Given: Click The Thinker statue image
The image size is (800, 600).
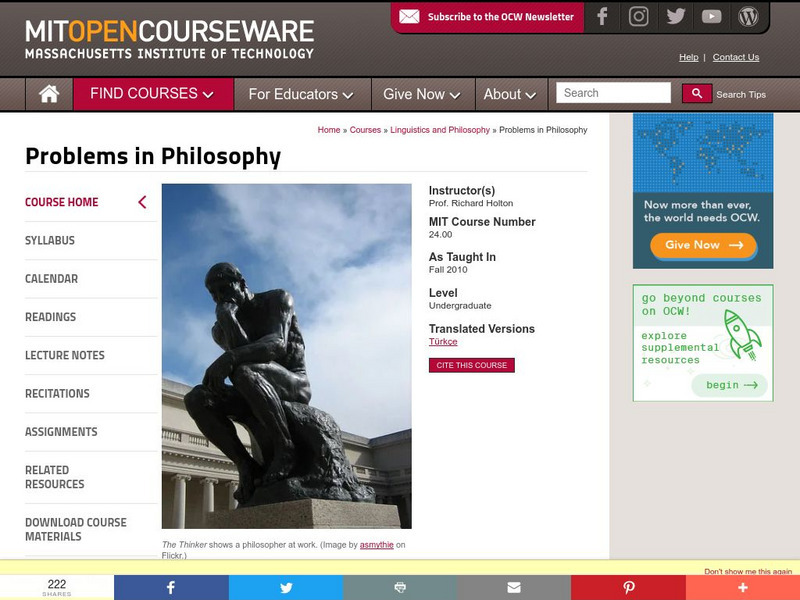Looking at the screenshot, I should pos(287,356).
